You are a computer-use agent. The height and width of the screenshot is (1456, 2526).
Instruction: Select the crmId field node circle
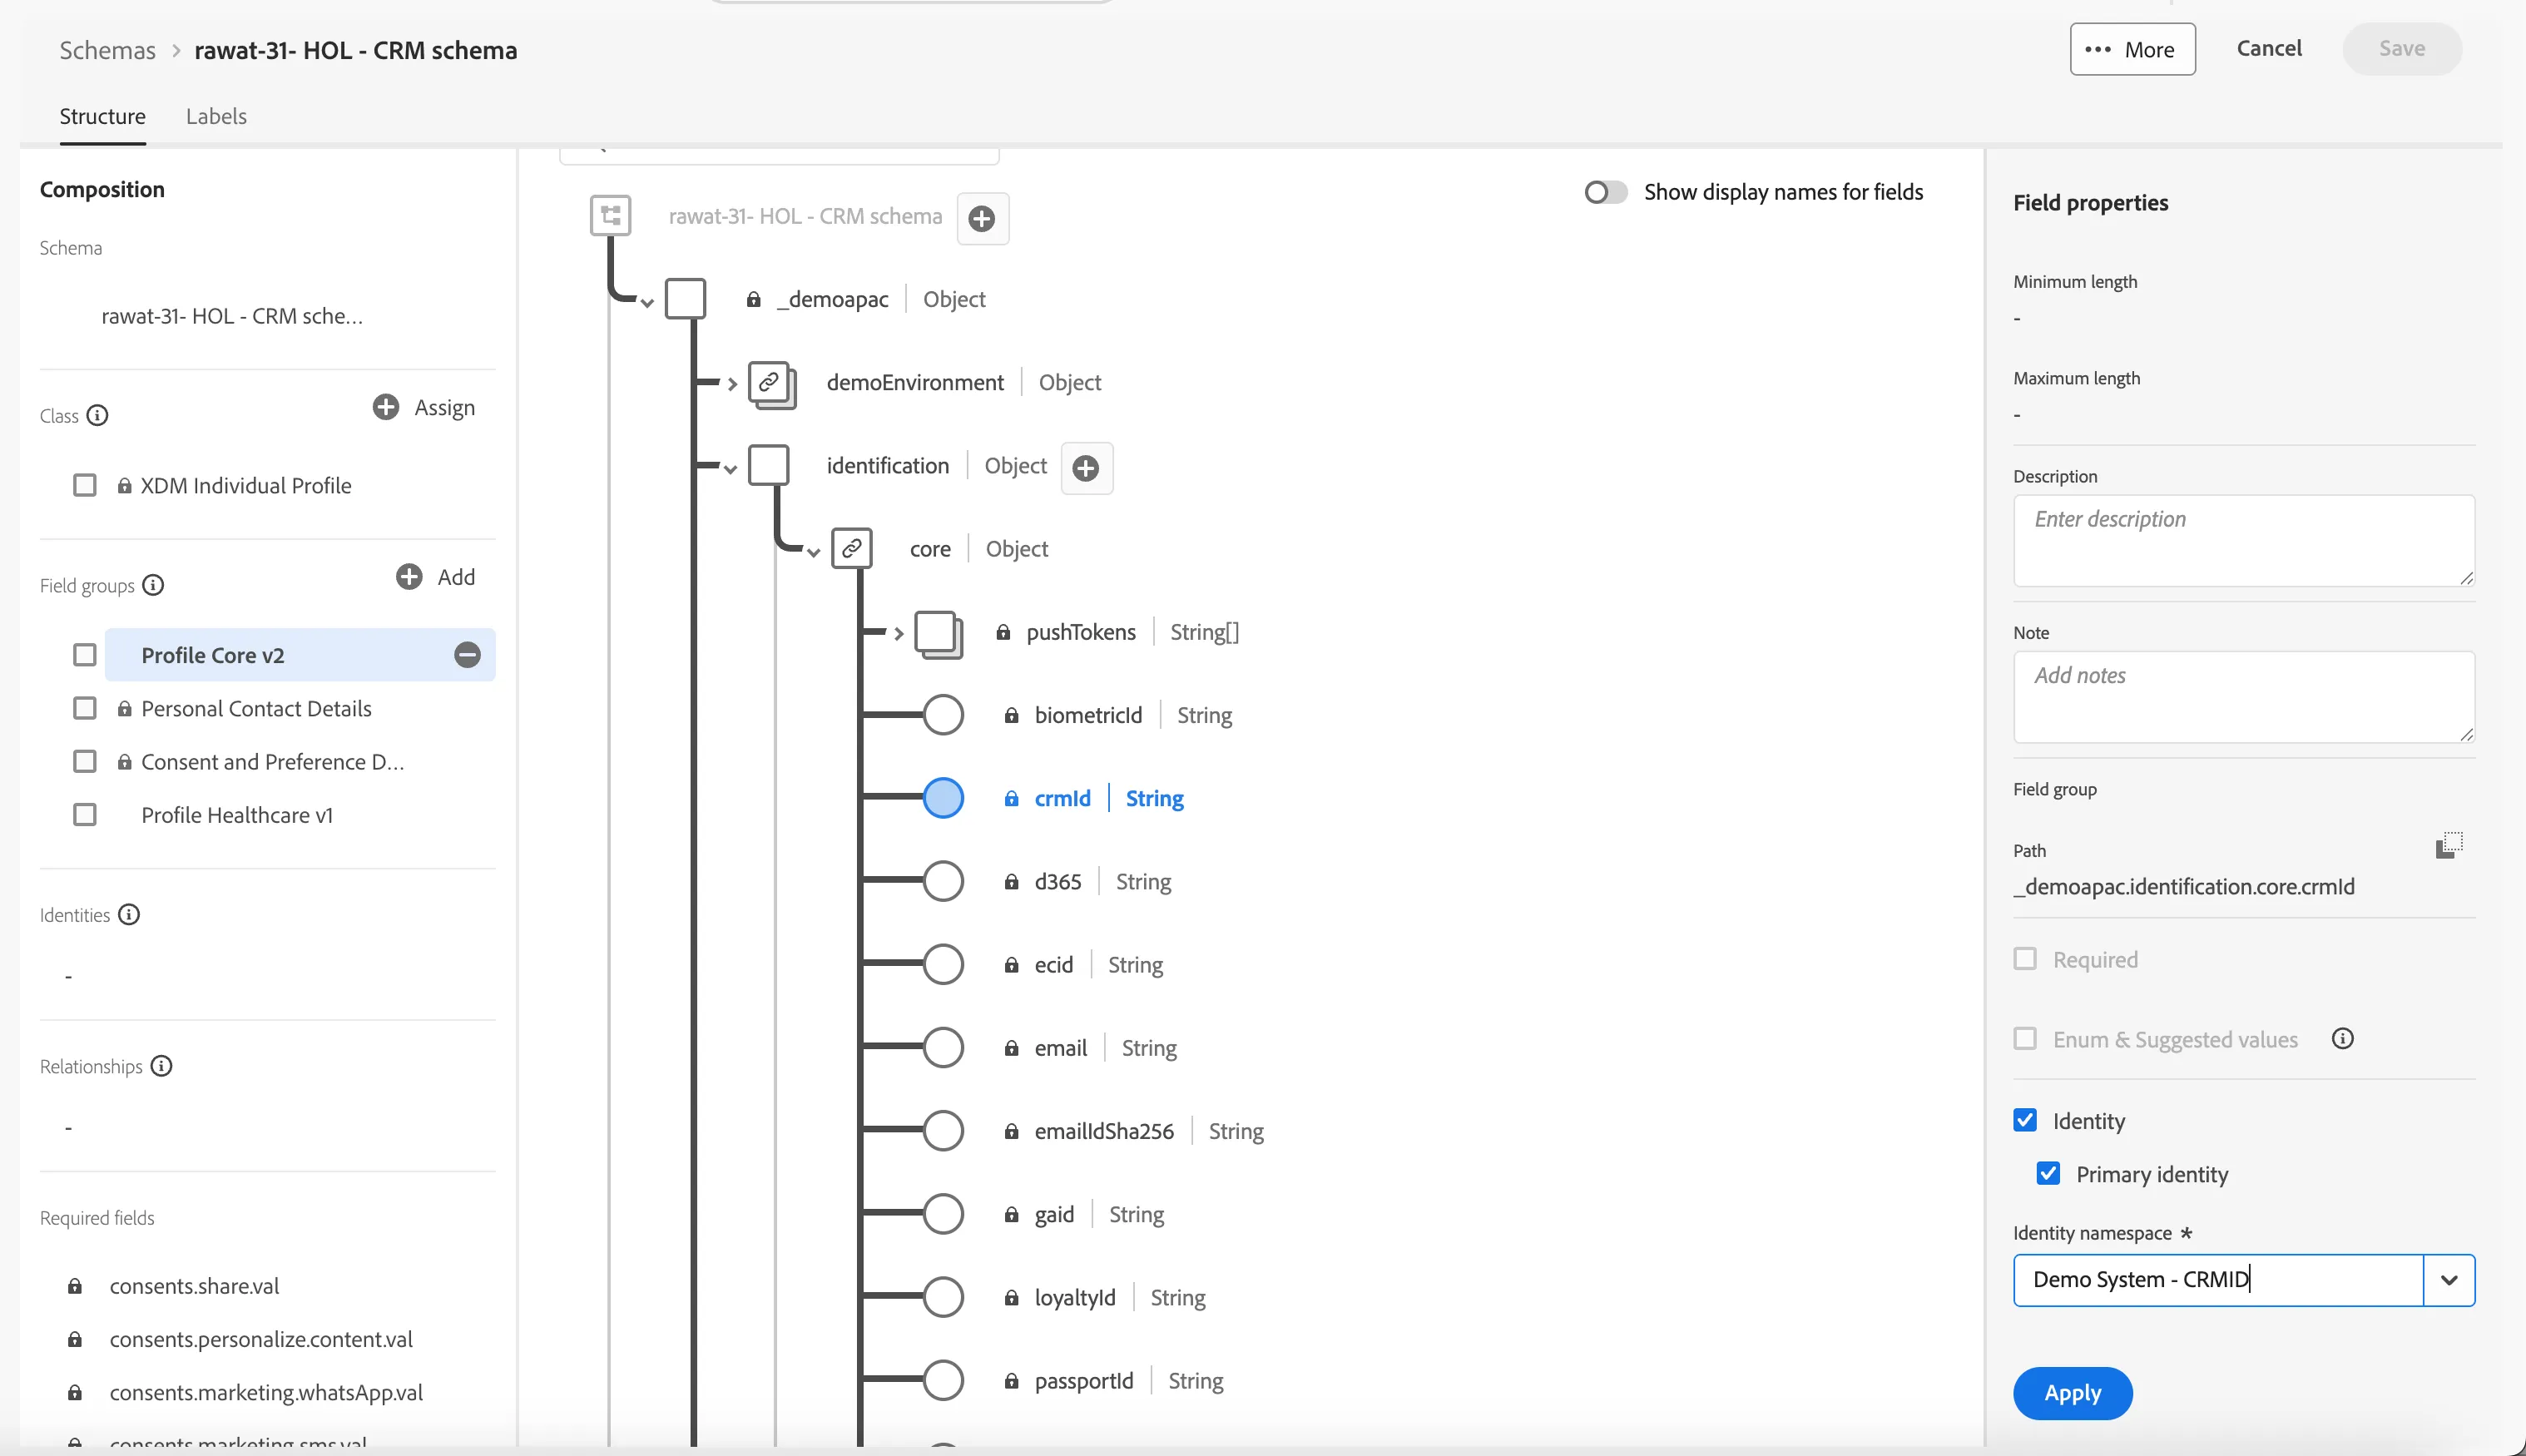tap(943, 798)
